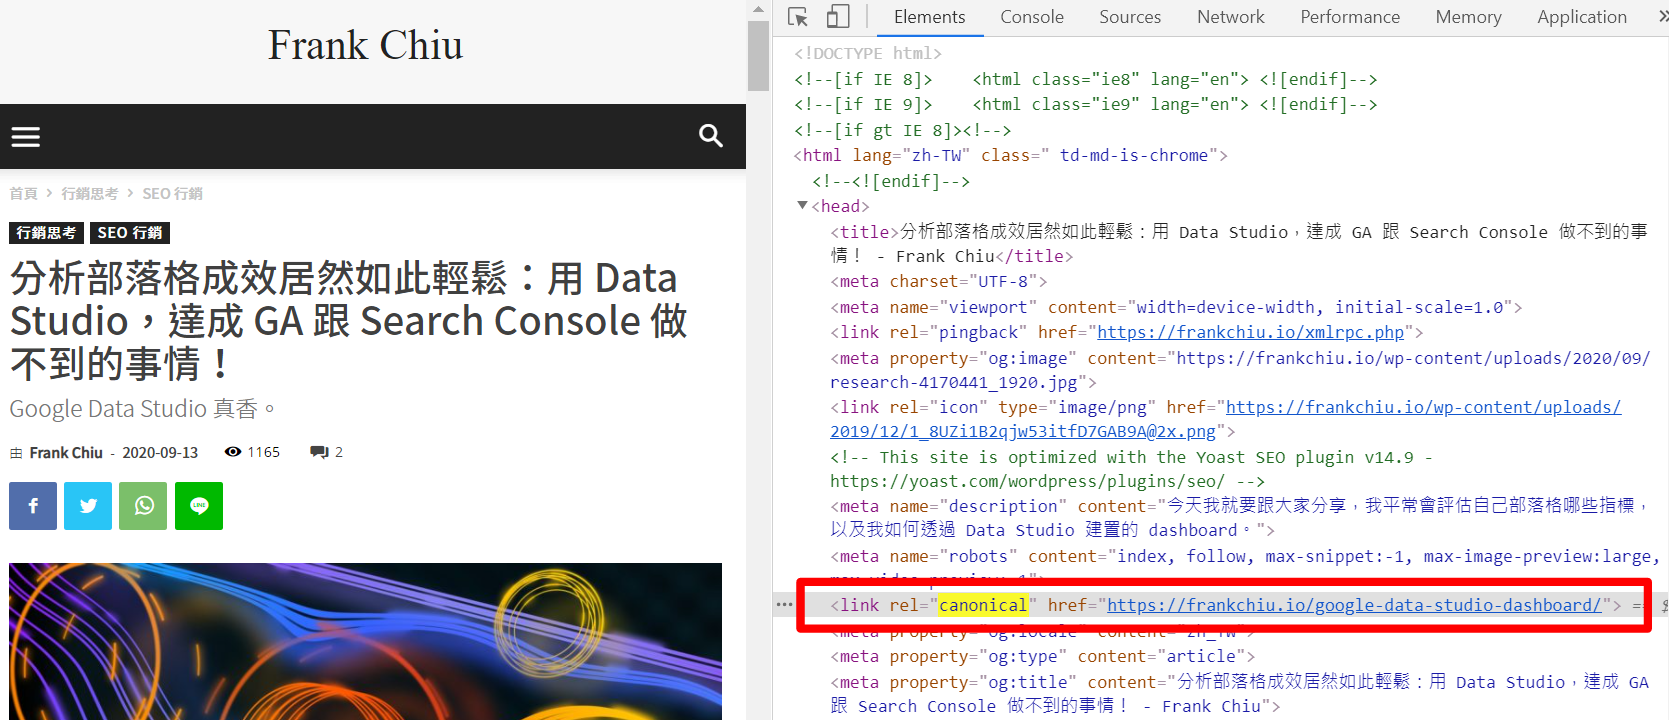Switch to the Sources tab

click(x=1129, y=17)
